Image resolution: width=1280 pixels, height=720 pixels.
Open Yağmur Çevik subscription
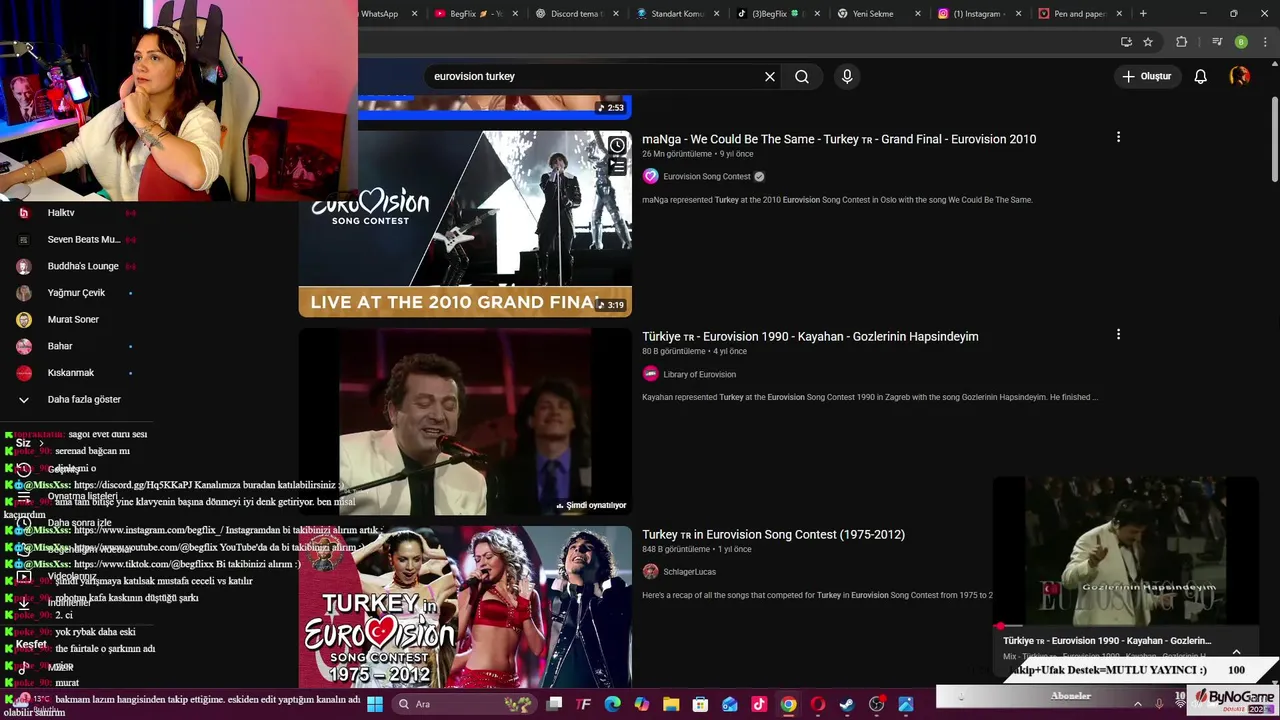(x=75, y=293)
